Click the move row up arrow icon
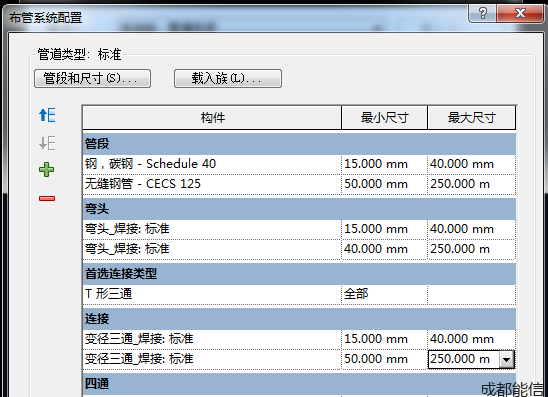Screen dimensions: 548x397 47,115
